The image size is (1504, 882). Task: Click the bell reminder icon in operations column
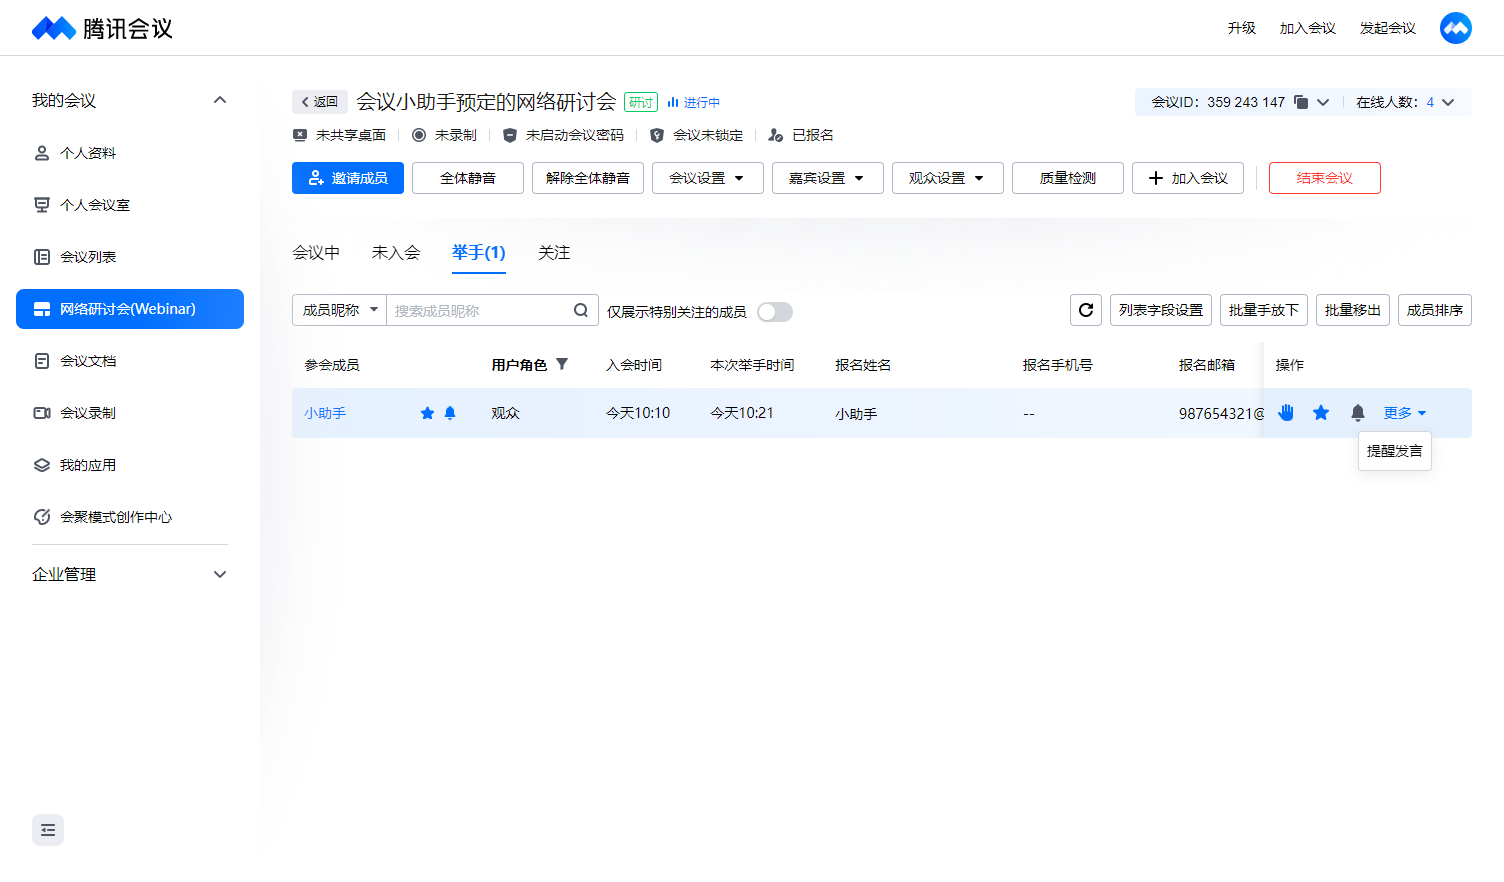[1358, 412]
